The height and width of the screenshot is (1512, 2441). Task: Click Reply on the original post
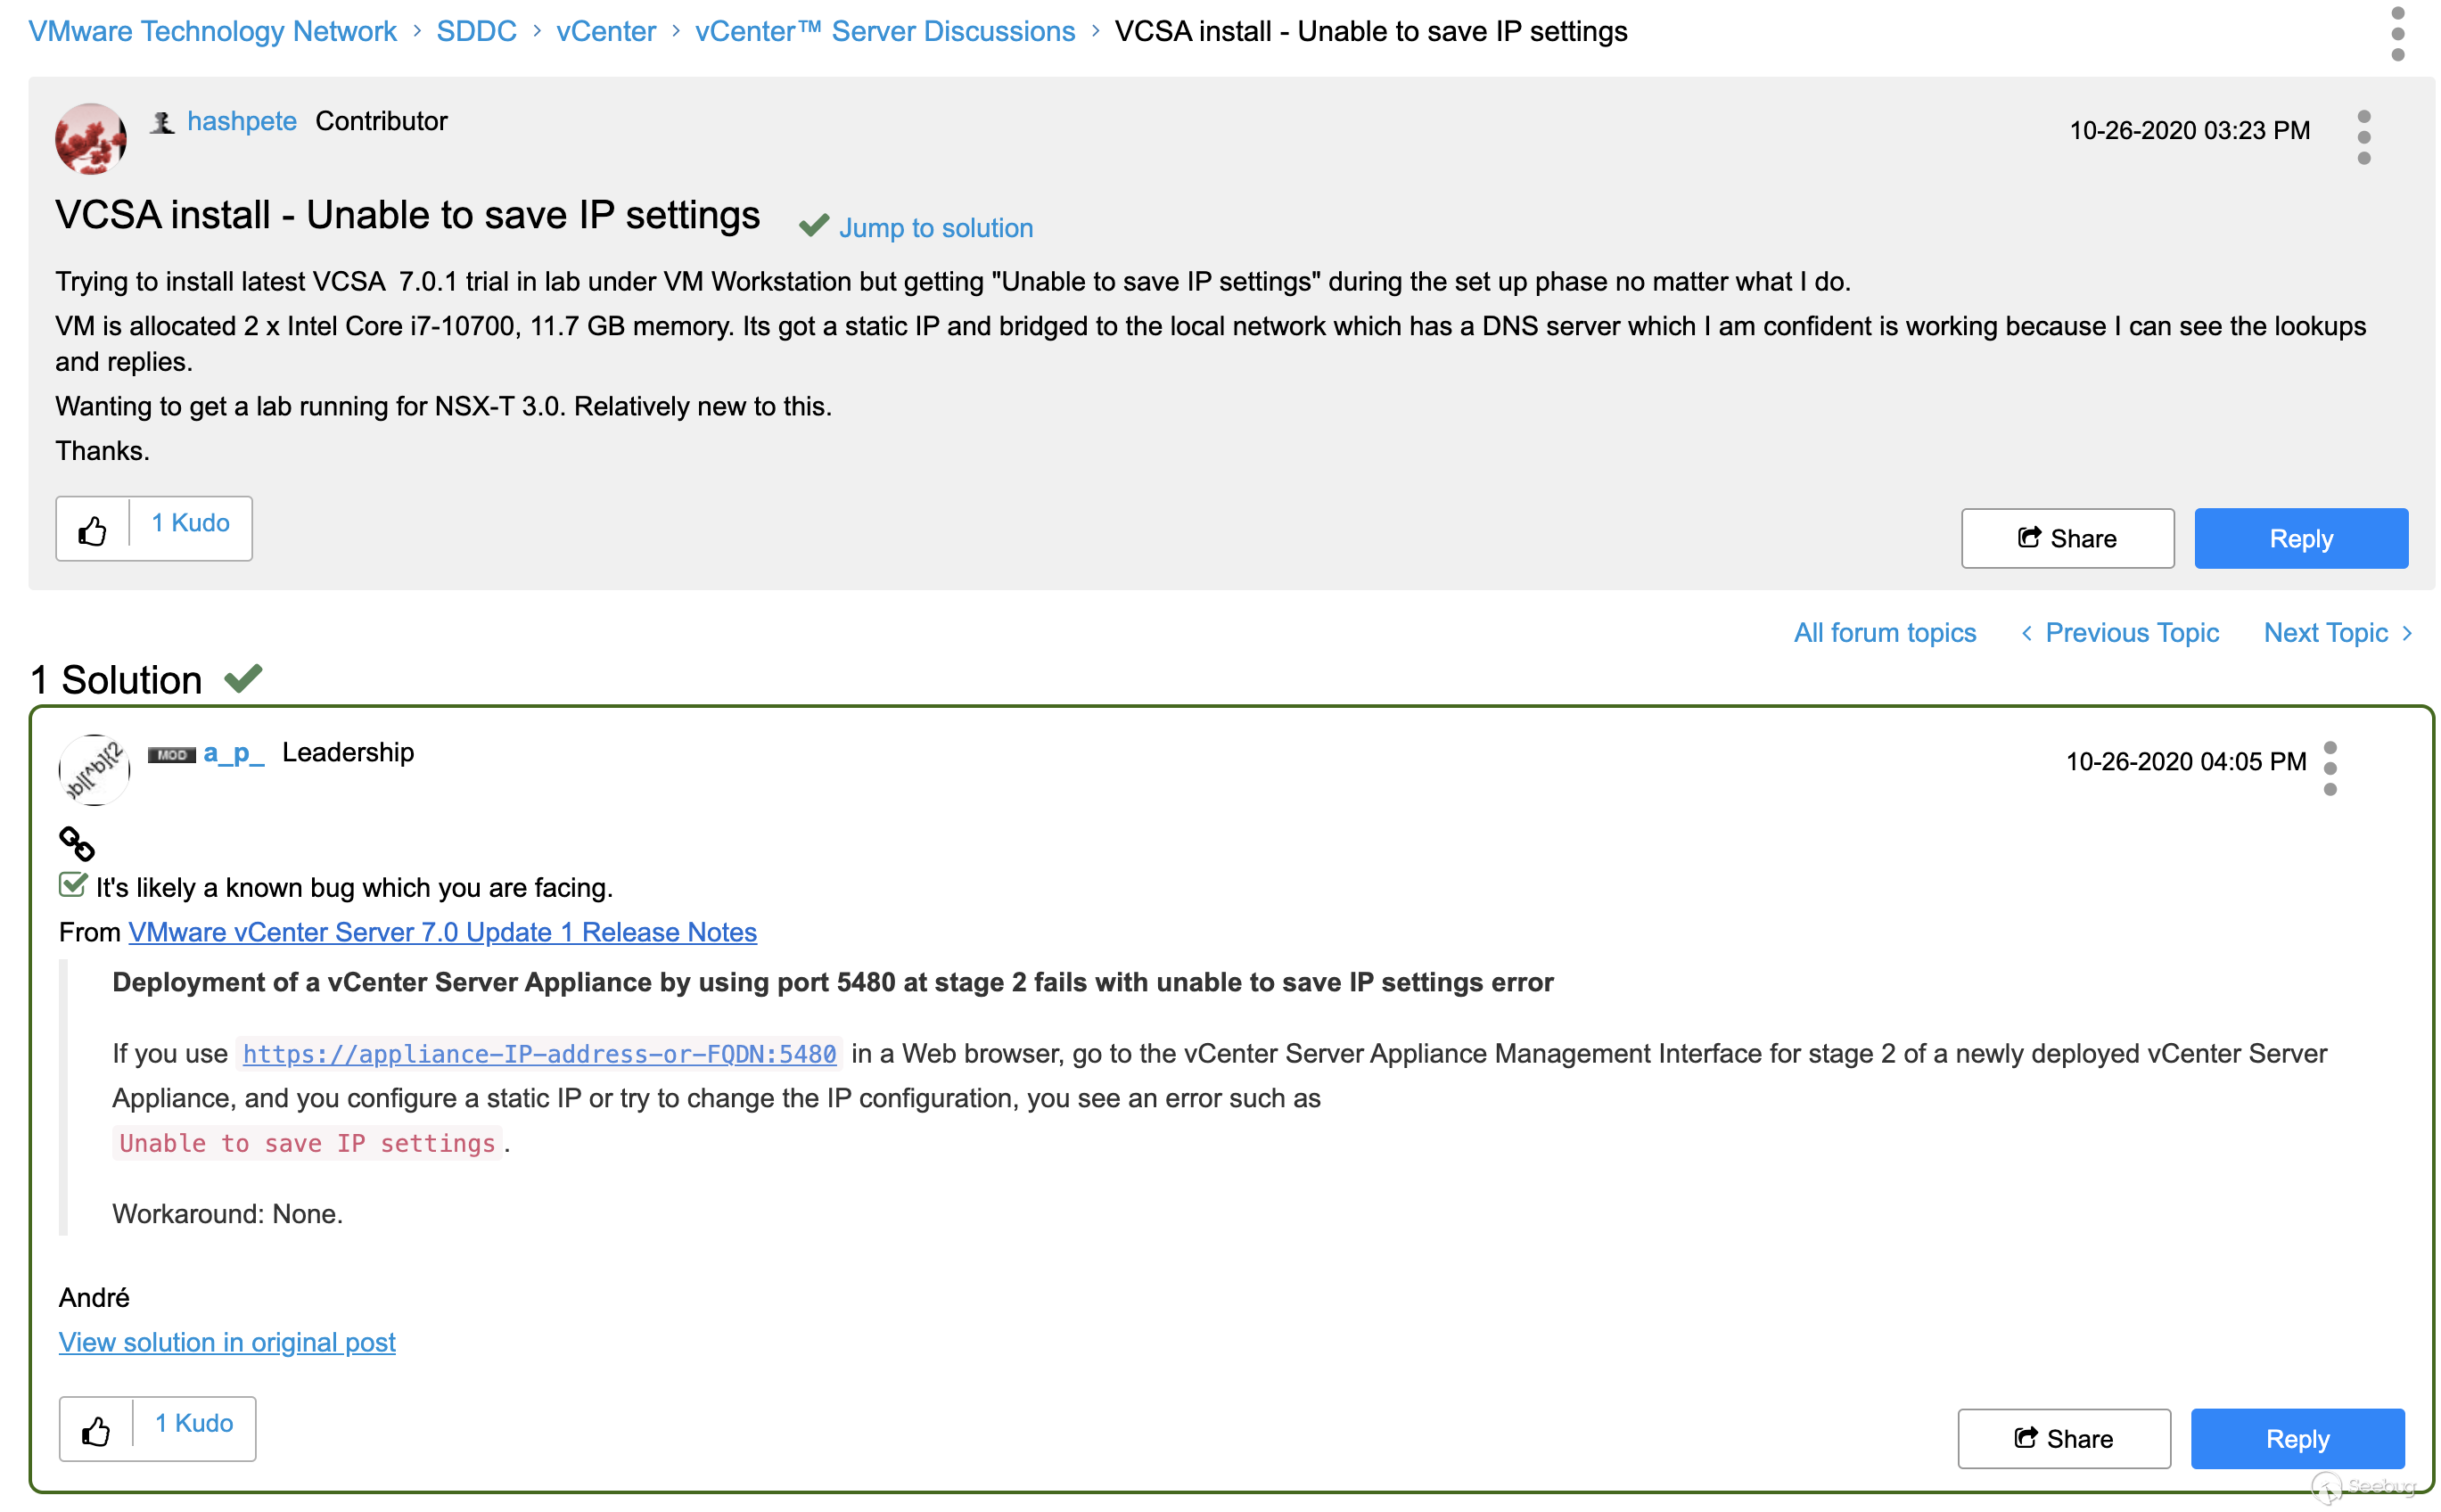2300,539
